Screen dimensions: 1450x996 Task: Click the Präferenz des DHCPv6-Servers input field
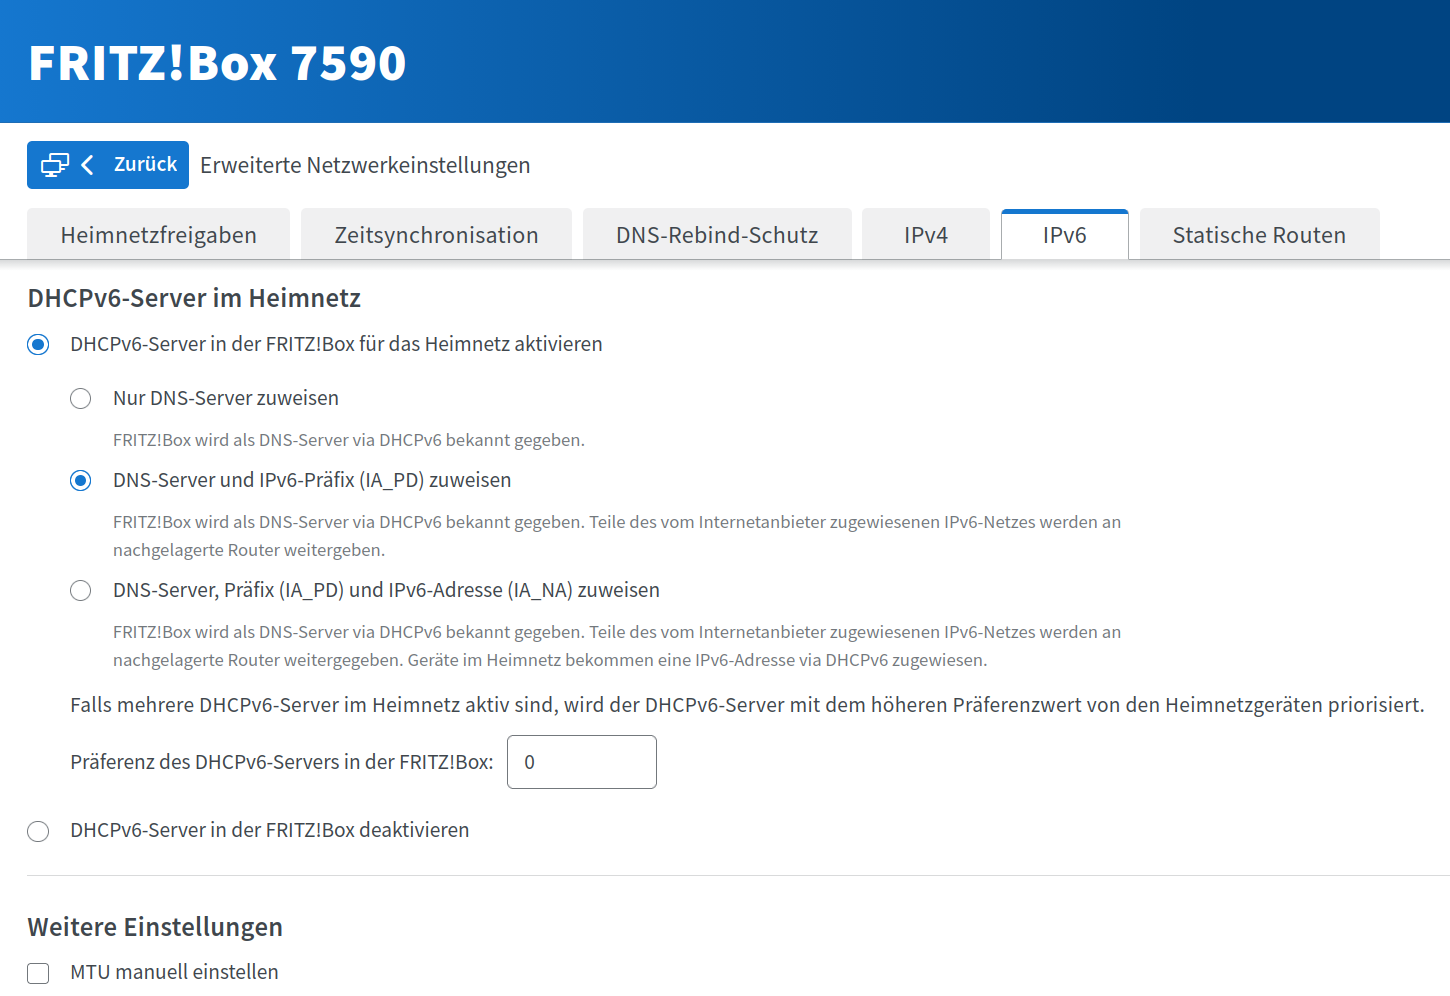click(582, 762)
